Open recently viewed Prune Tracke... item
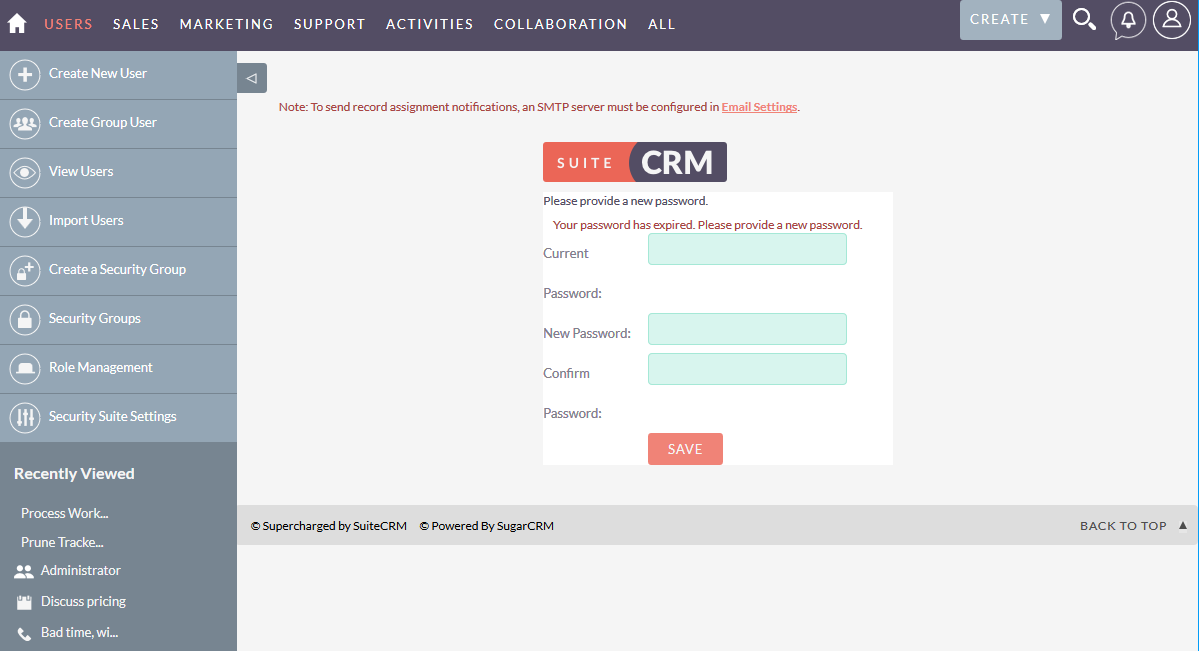The height and width of the screenshot is (651, 1199). tap(62, 542)
